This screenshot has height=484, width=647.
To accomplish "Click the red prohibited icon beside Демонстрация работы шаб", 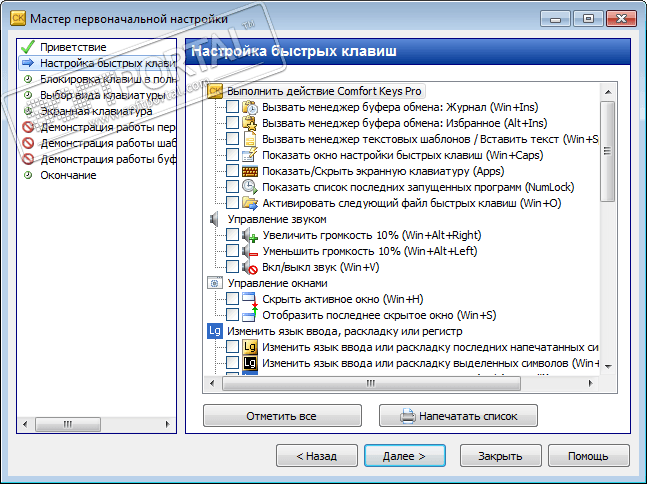I will tap(28, 143).
